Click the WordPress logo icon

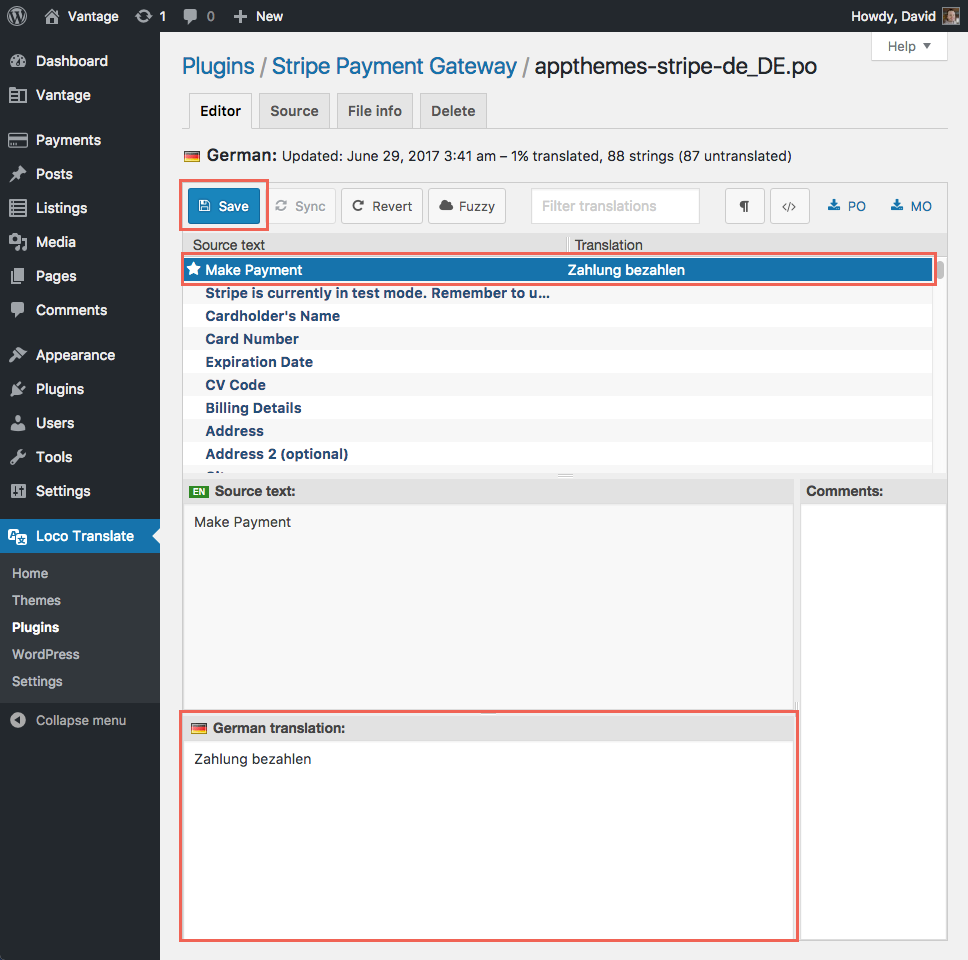point(17,16)
